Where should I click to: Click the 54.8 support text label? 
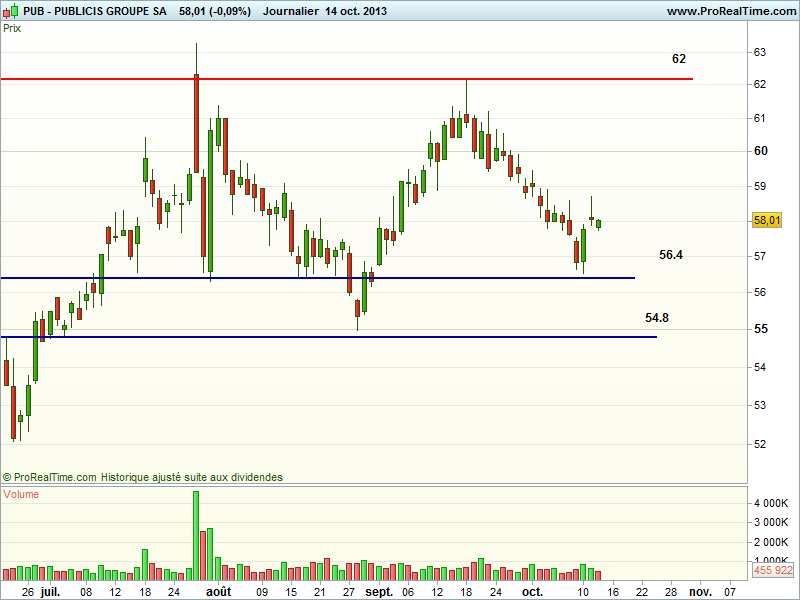657,317
